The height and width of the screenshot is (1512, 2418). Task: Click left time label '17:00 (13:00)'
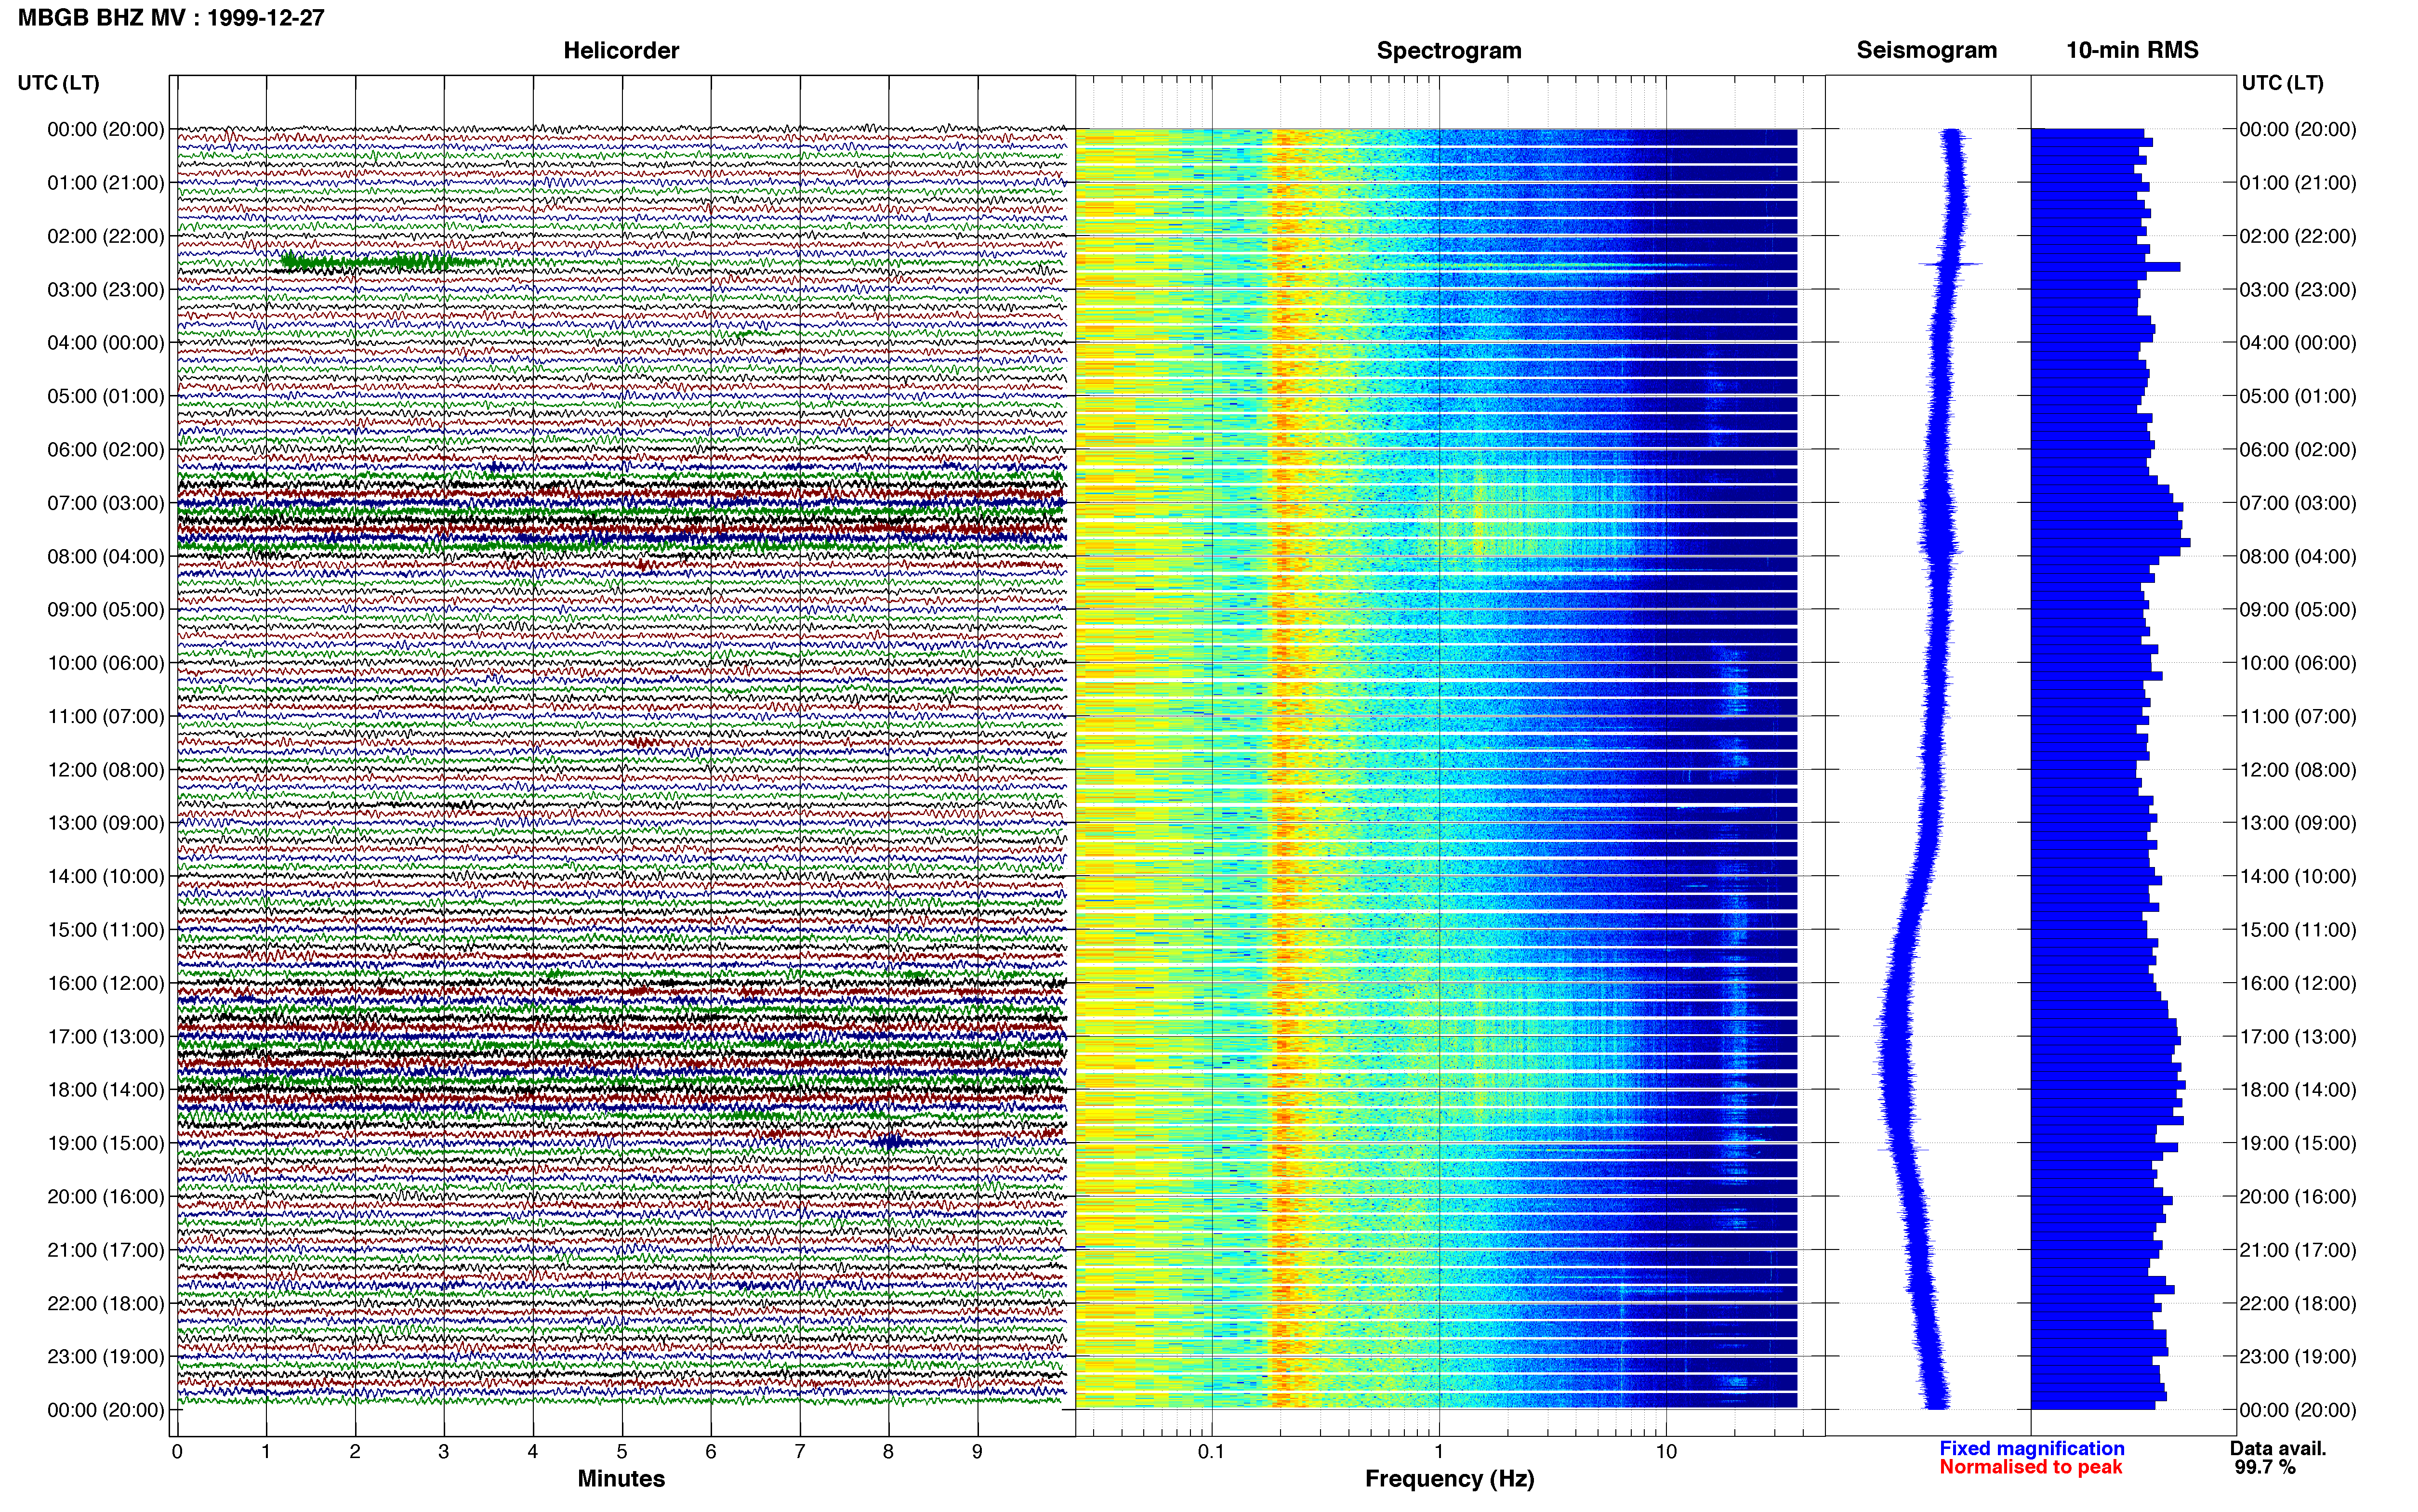pyautogui.click(x=106, y=1037)
